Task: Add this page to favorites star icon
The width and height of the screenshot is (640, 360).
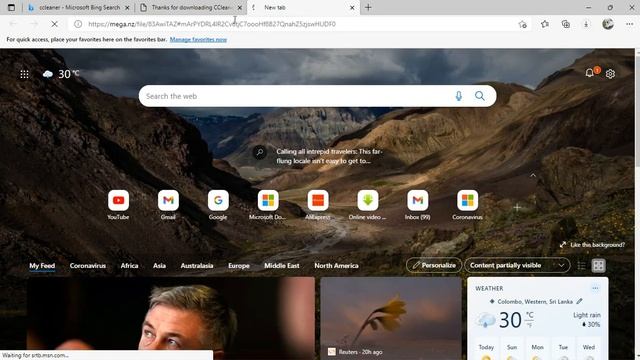Action: tap(522, 24)
